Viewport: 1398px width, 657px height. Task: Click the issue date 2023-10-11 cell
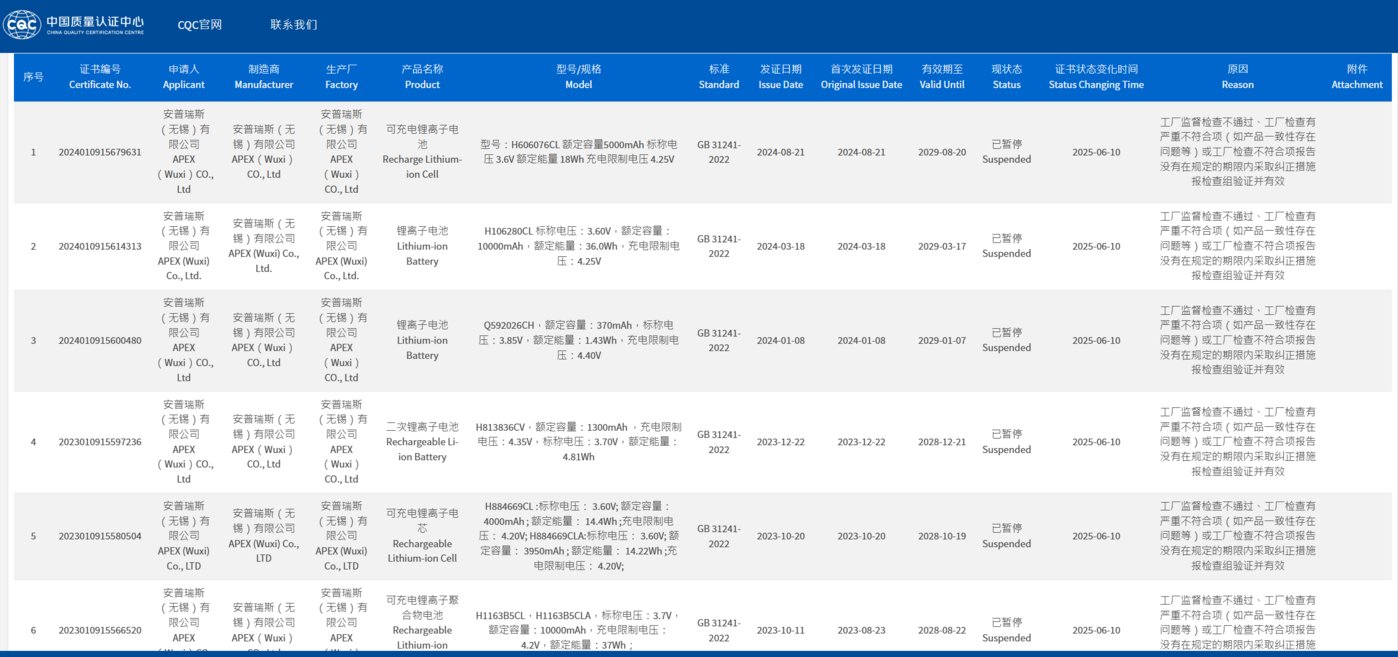(780, 630)
